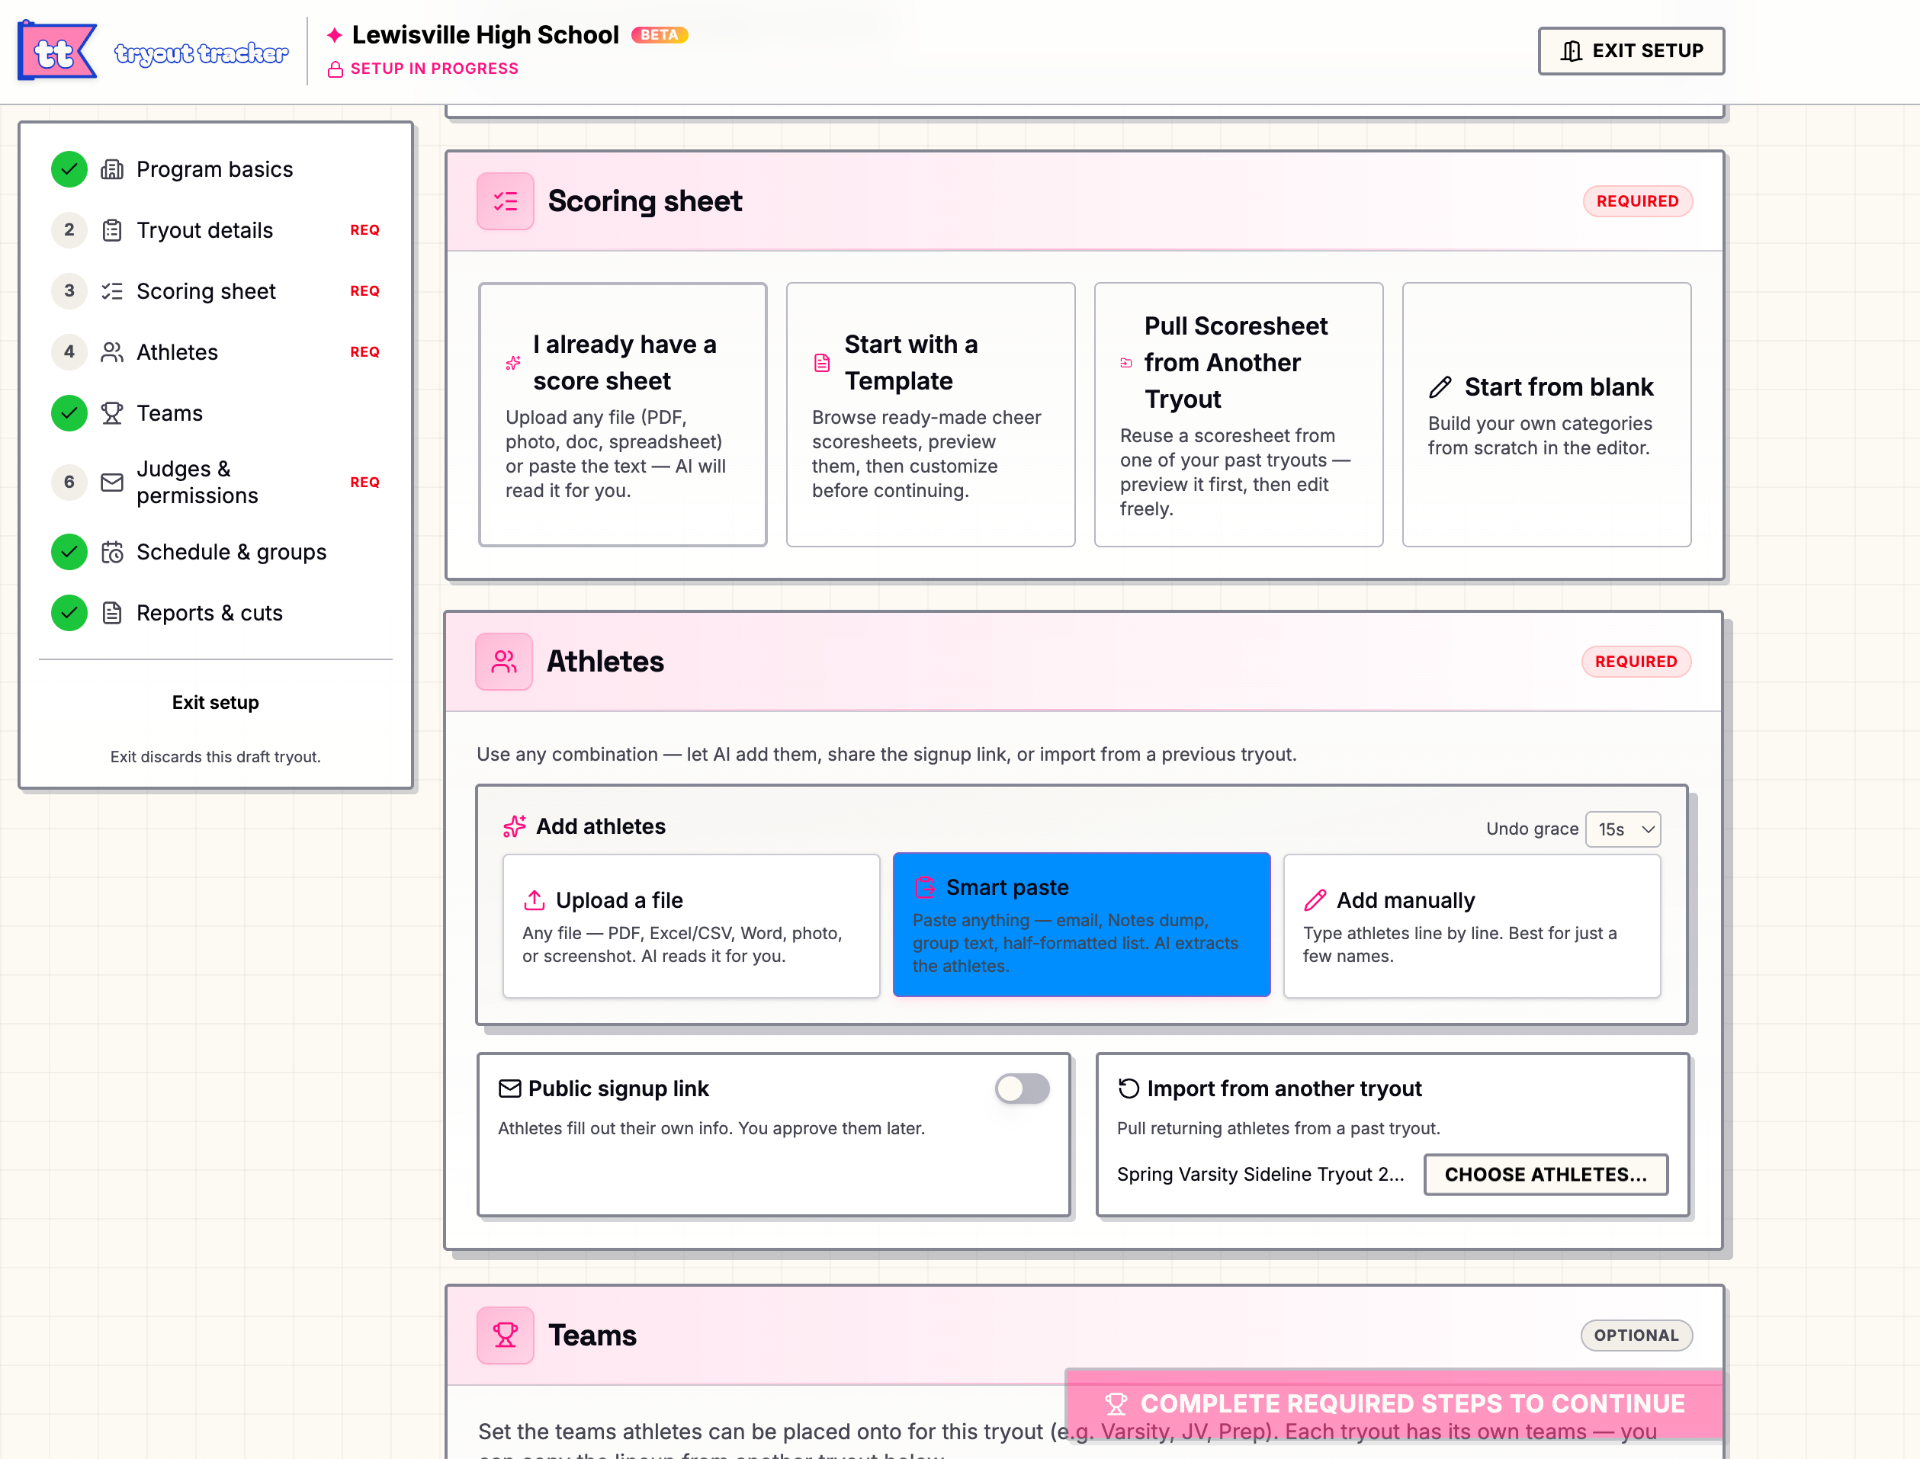Choose I already have a score sheet
The height and width of the screenshot is (1459, 1920).
623,414
